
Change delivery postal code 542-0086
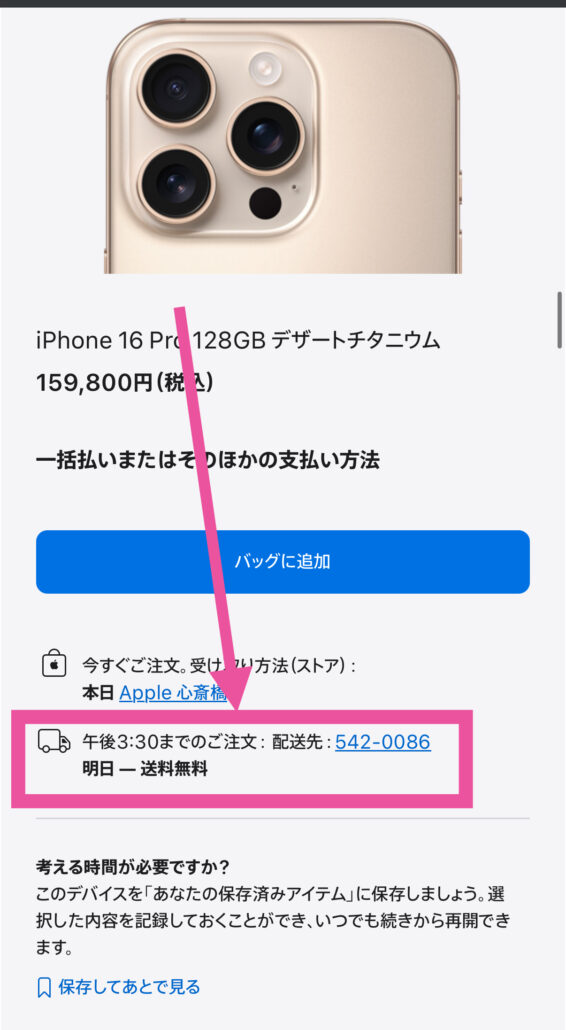pyautogui.click(x=383, y=742)
